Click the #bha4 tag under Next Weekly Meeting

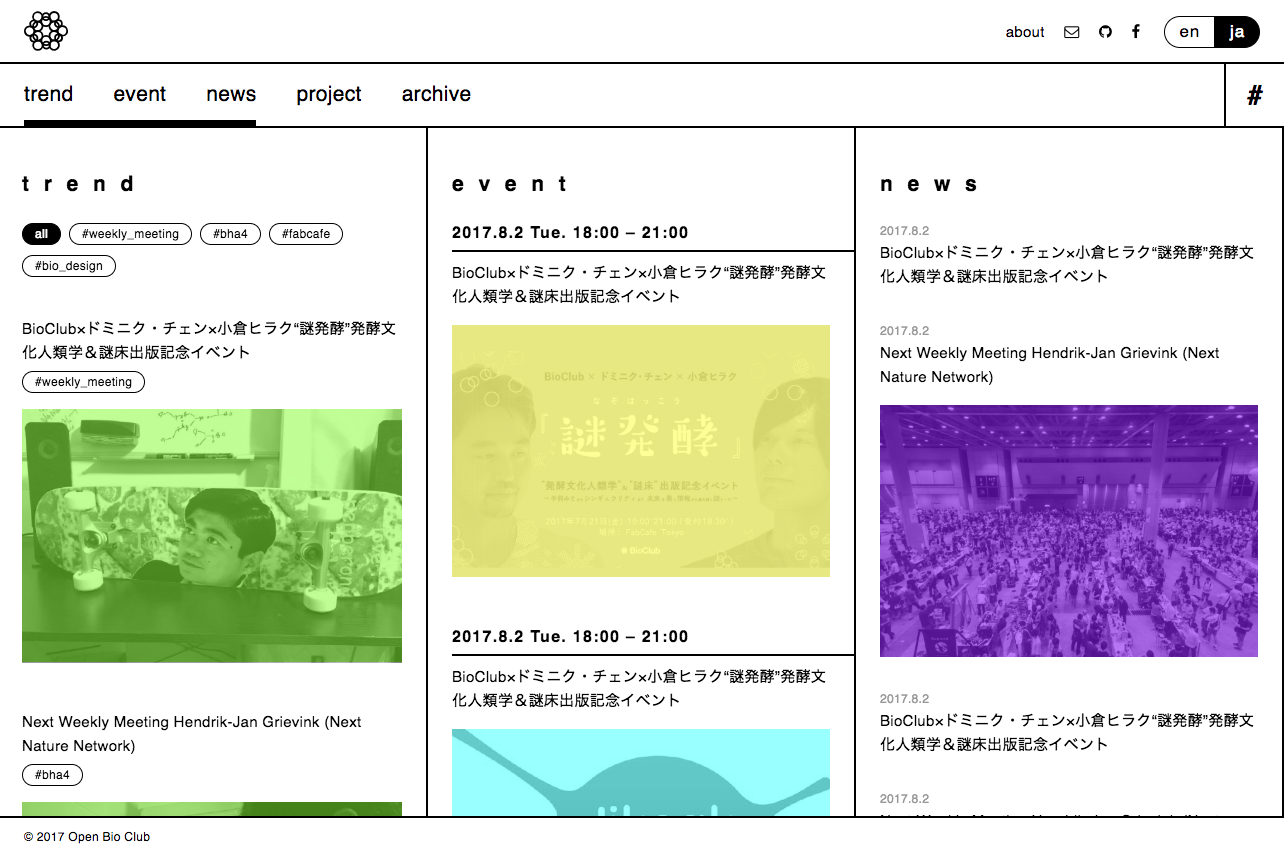coord(52,775)
